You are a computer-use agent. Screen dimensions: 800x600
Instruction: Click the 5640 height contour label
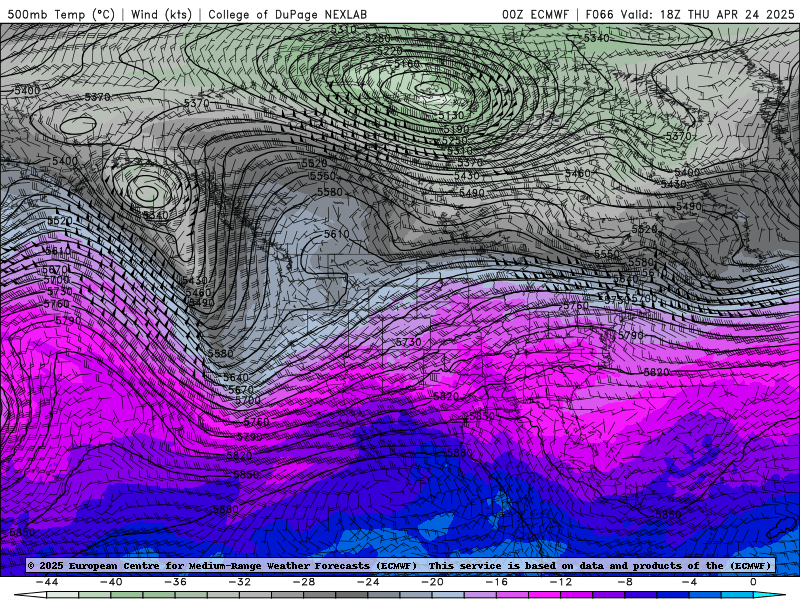(236, 377)
